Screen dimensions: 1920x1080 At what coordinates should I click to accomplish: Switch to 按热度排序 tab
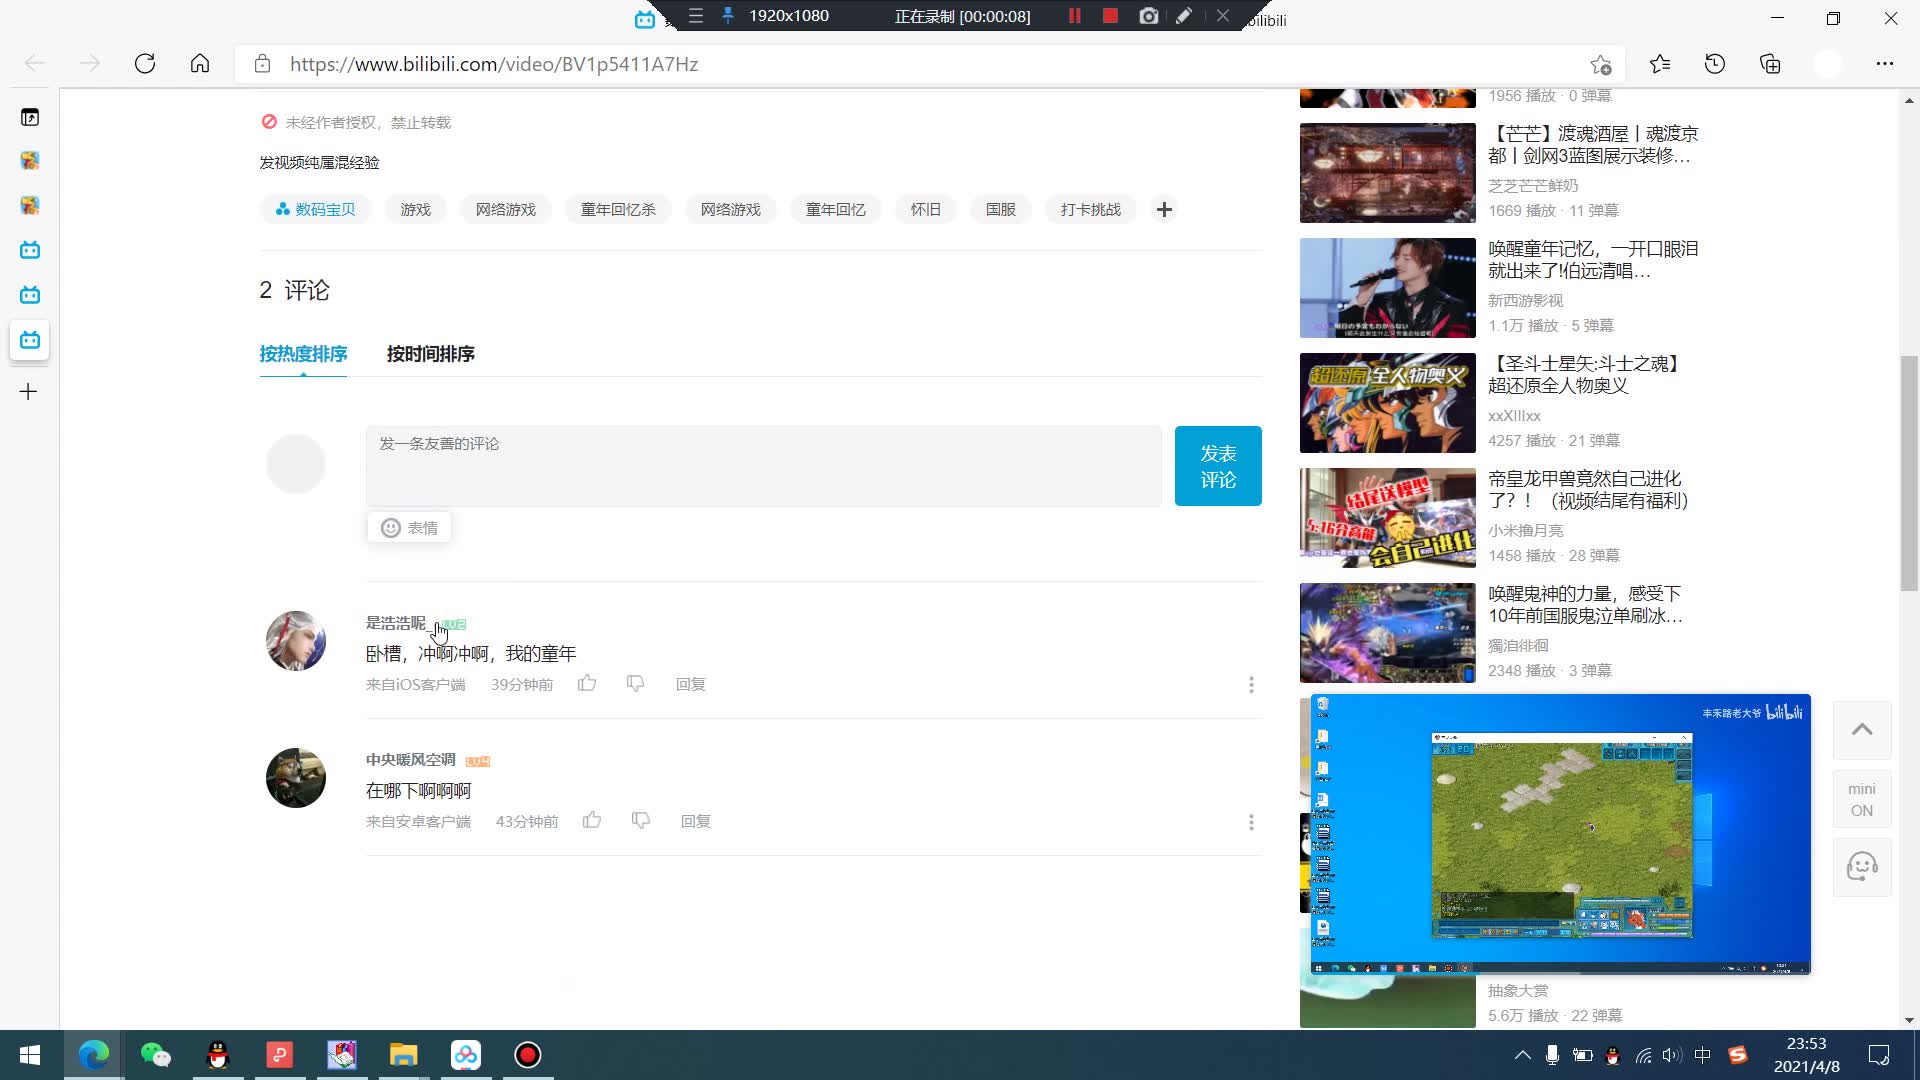point(303,354)
